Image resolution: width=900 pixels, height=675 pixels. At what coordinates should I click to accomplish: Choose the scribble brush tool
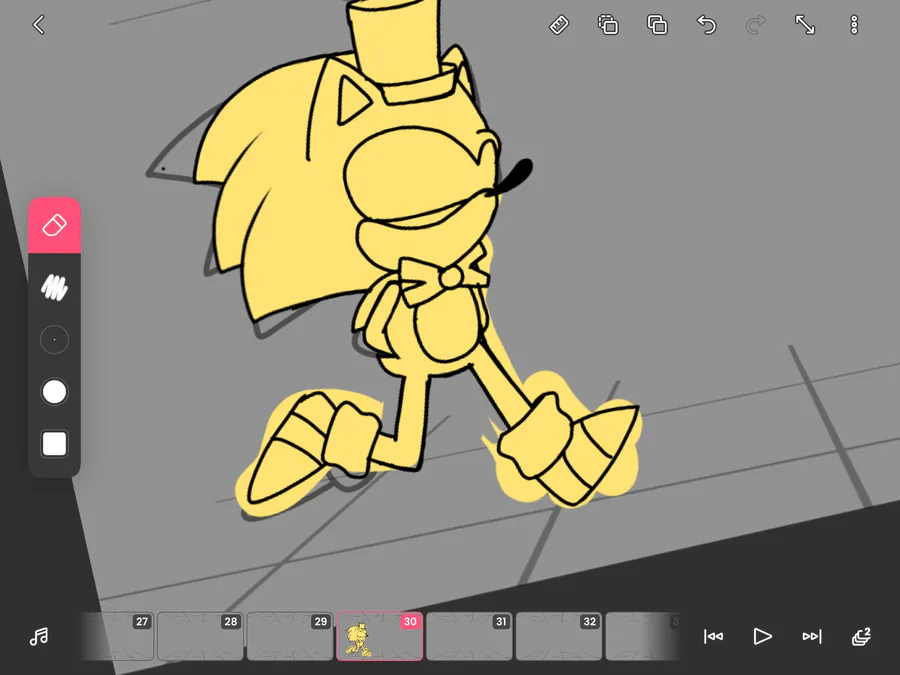[x=55, y=287]
